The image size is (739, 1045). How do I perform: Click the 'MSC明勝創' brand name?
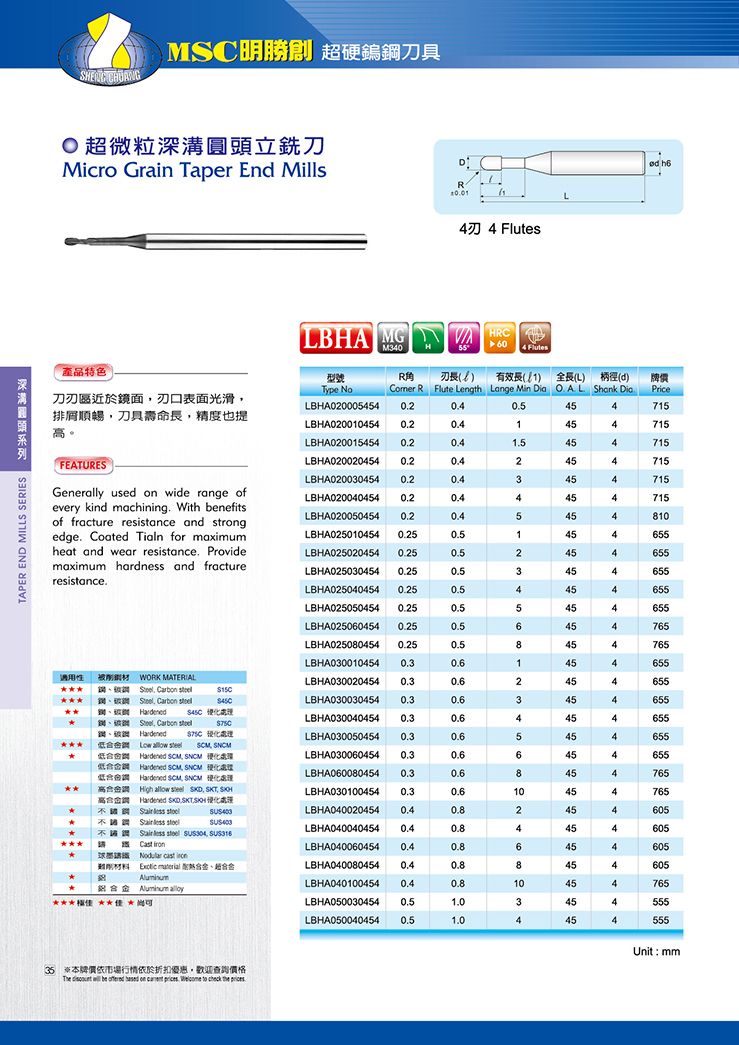coord(241,51)
